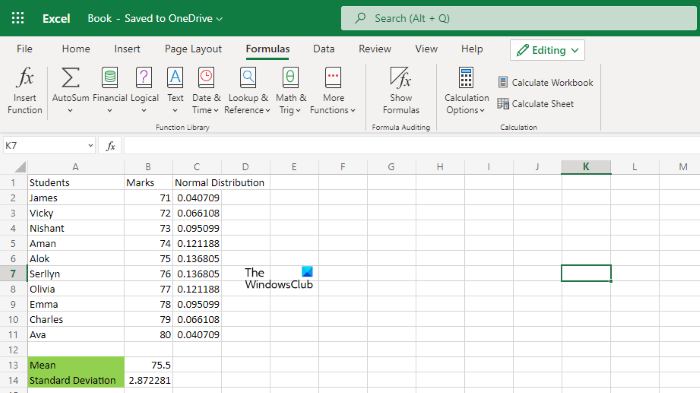Viewport: 700px width, 393px height.
Task: Click the green Standard Deviation cell
Action: (76, 380)
